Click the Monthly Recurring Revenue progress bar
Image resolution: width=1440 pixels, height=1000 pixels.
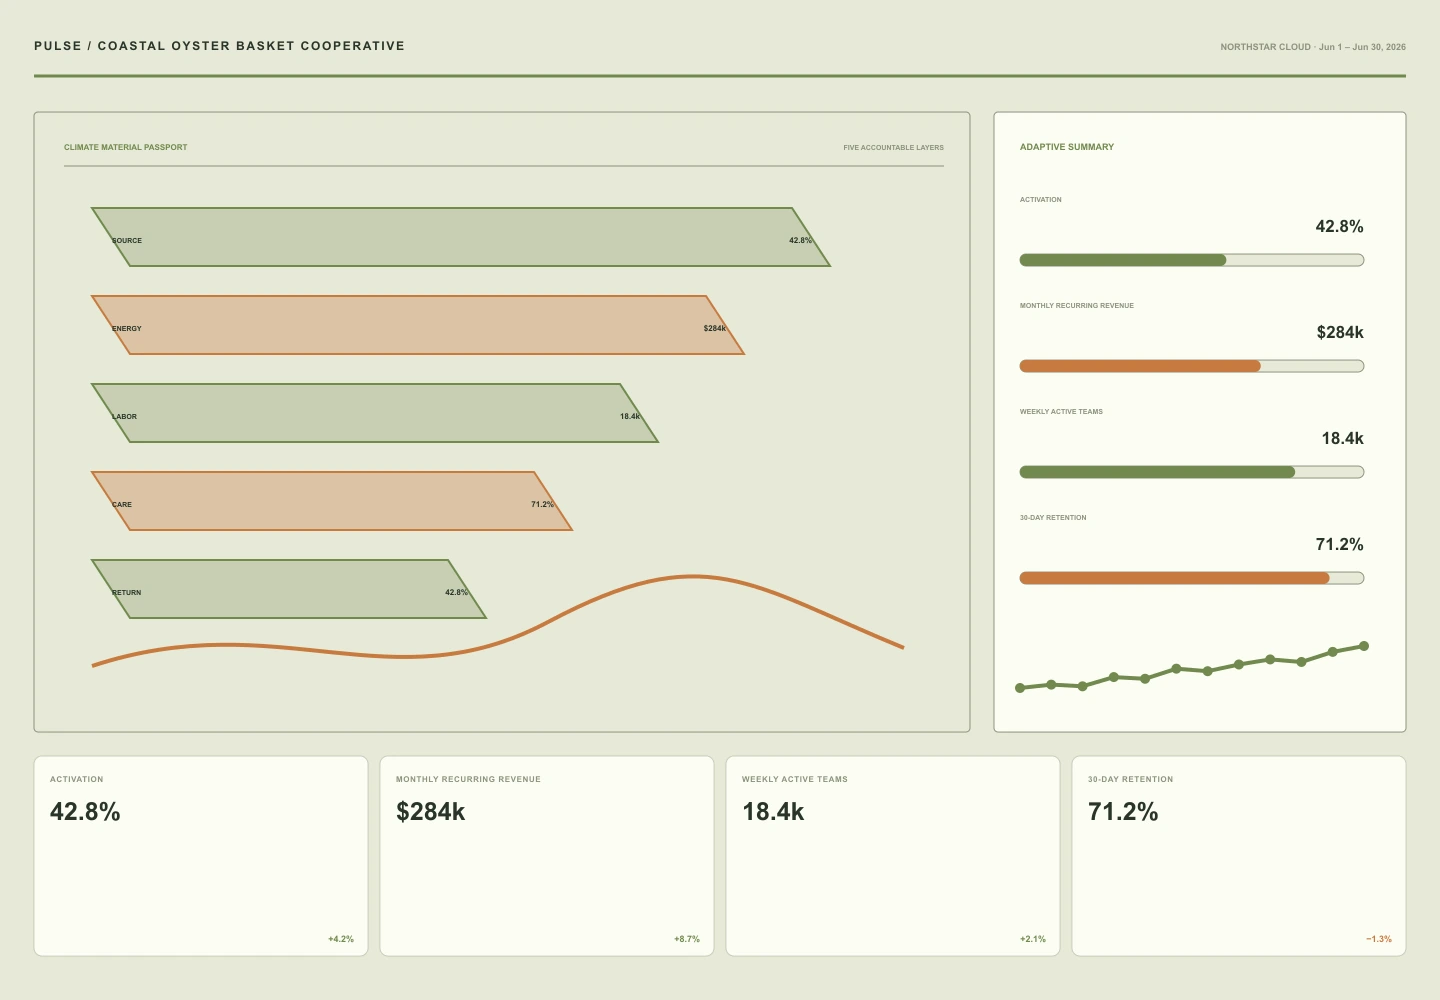click(x=1192, y=366)
